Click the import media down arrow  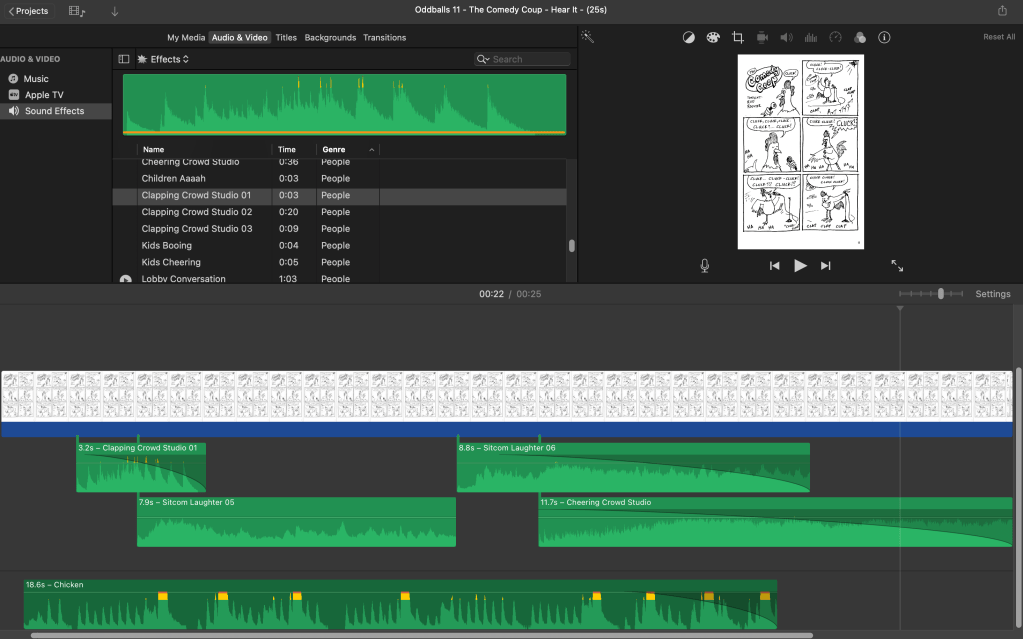click(x=115, y=11)
